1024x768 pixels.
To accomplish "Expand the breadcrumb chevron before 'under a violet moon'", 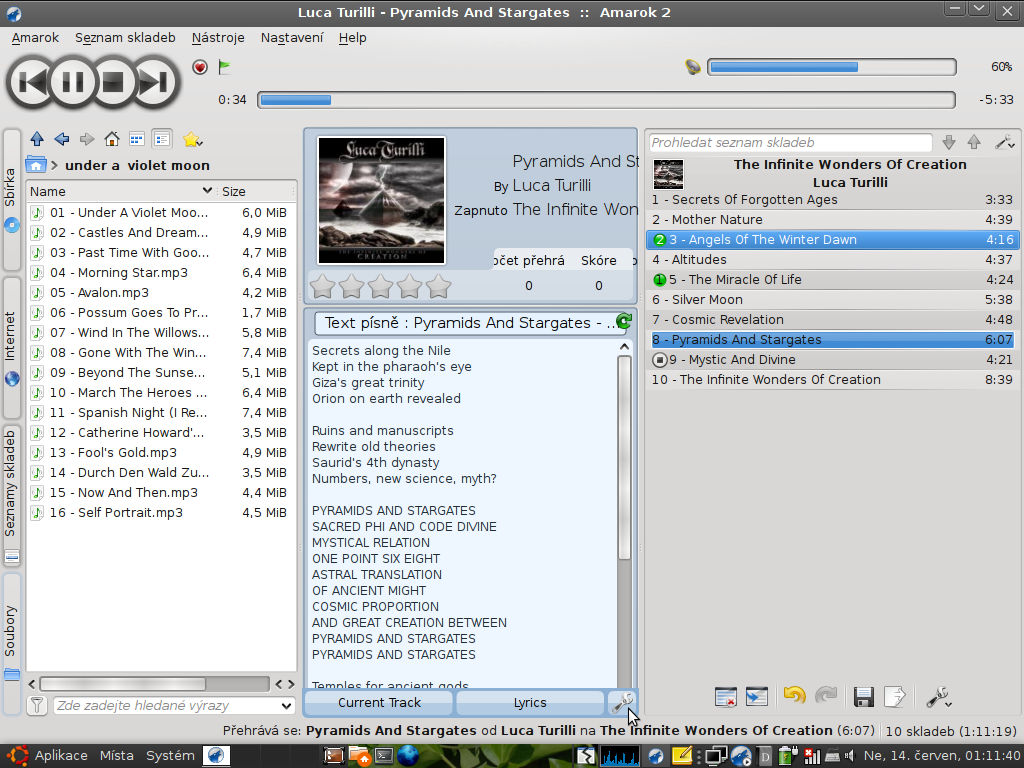I will point(55,165).
